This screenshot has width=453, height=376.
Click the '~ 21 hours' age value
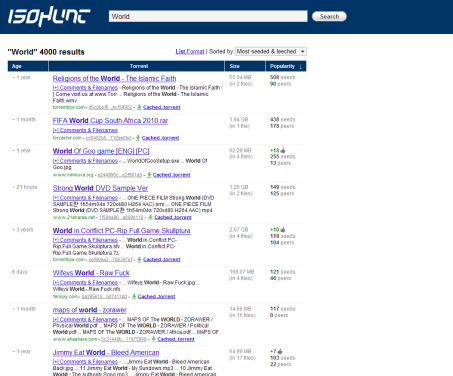coord(25,187)
